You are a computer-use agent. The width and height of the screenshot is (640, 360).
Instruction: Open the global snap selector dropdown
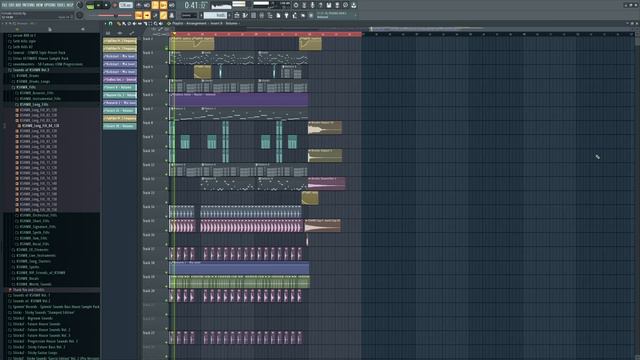189,16
